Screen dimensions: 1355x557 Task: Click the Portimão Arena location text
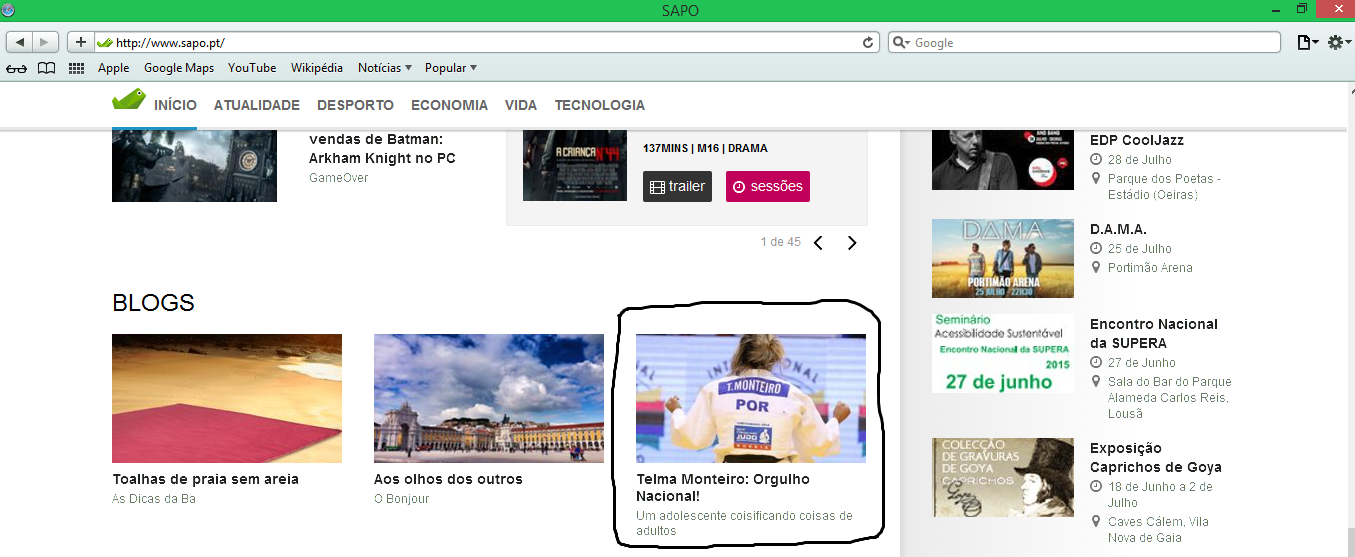point(1150,267)
